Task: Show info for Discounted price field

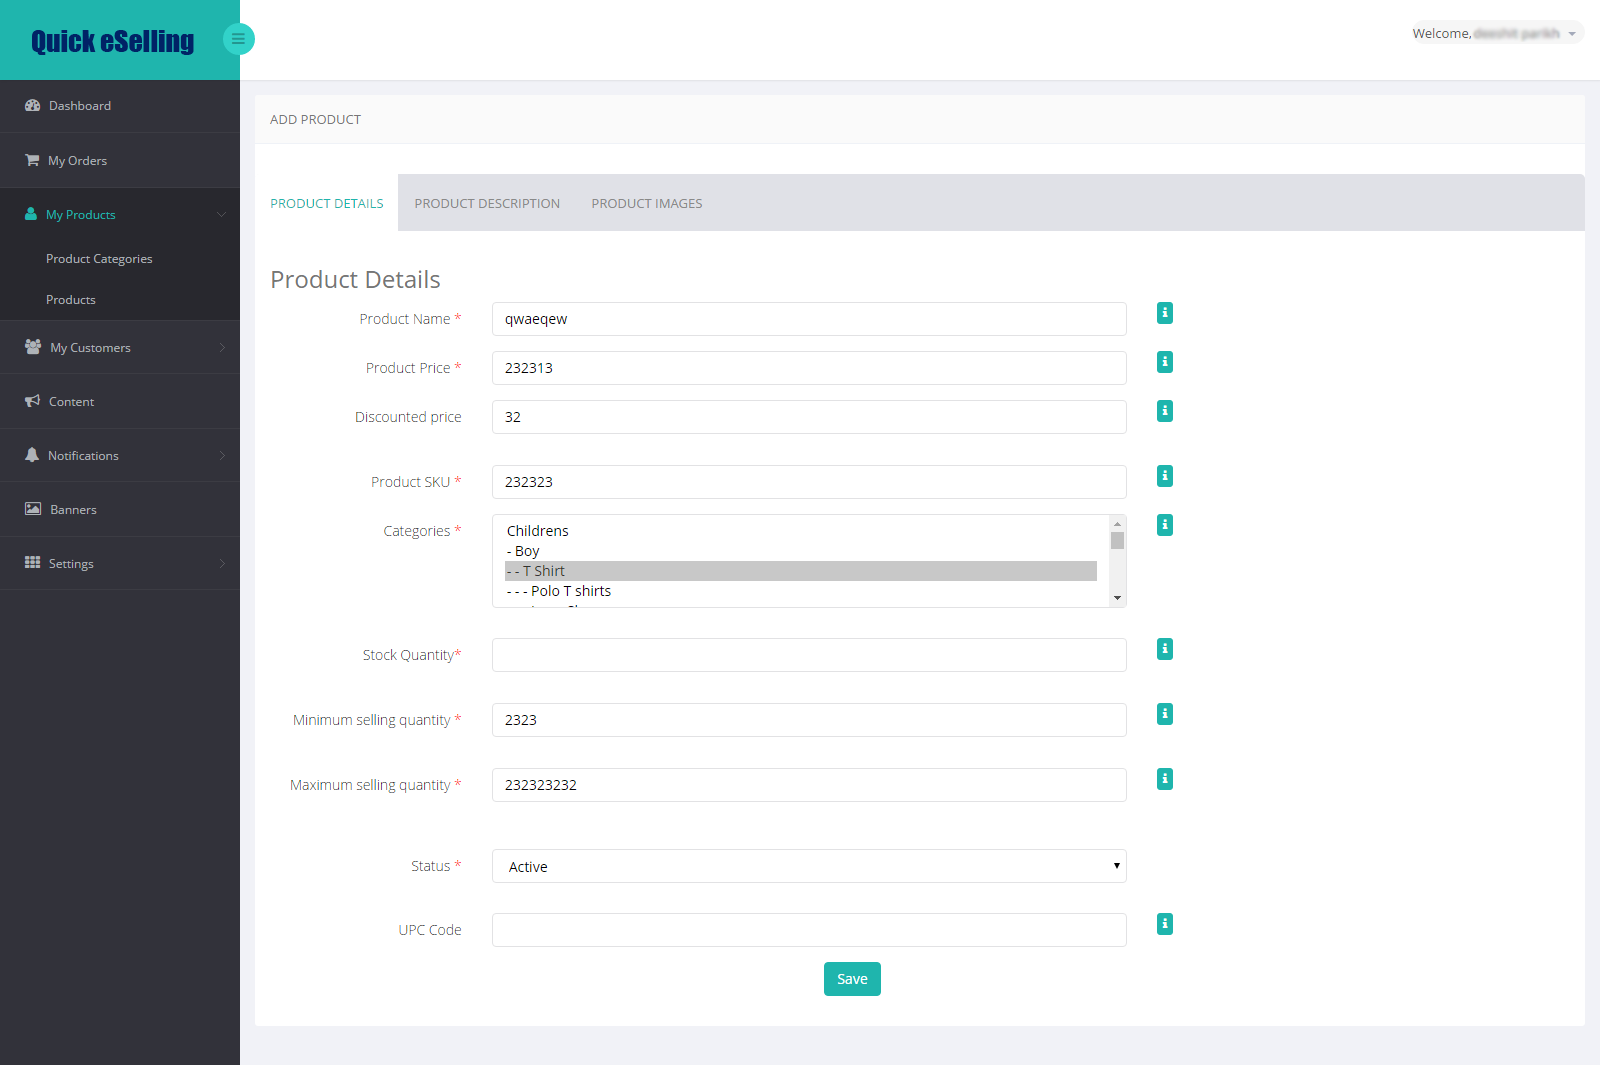Action: 1165,411
